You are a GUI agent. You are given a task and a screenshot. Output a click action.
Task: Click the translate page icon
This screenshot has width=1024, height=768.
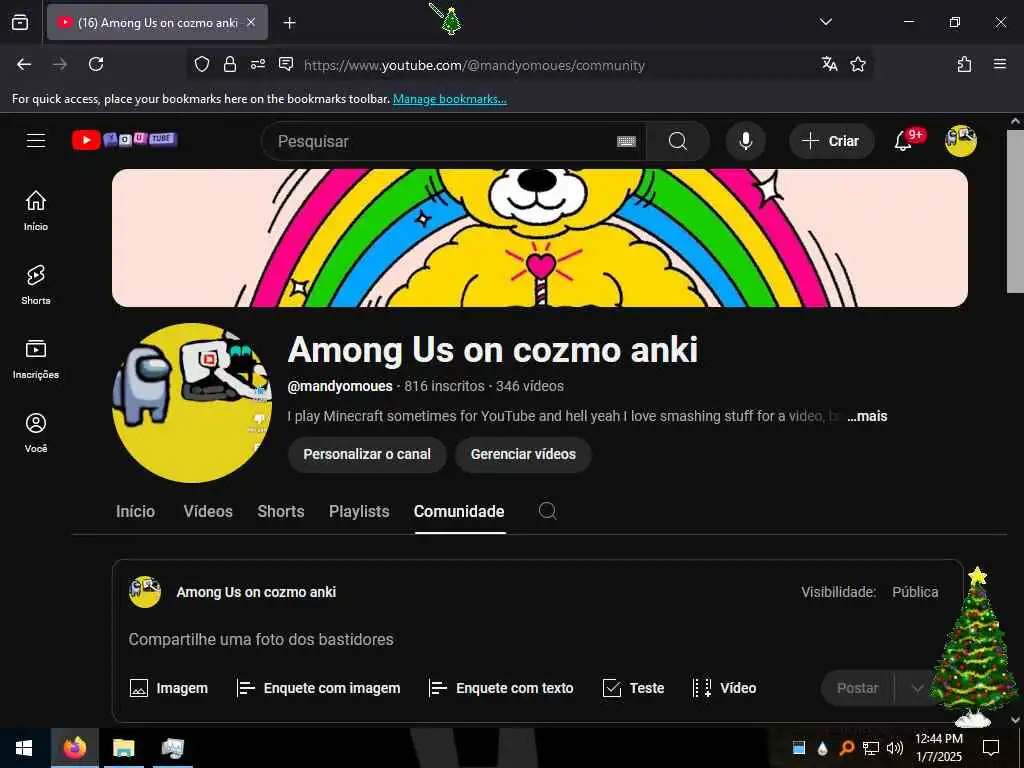[x=829, y=64]
